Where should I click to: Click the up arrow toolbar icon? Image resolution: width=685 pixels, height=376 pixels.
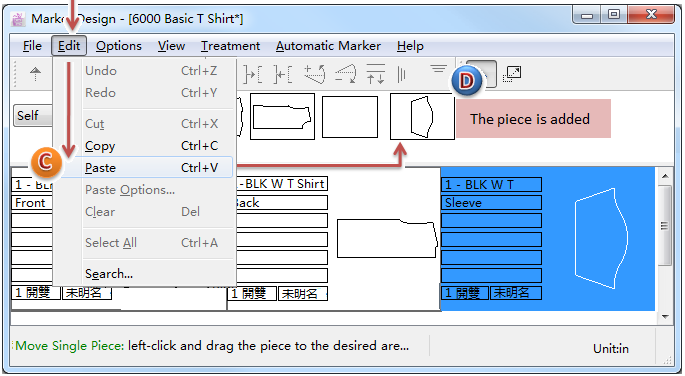35,73
